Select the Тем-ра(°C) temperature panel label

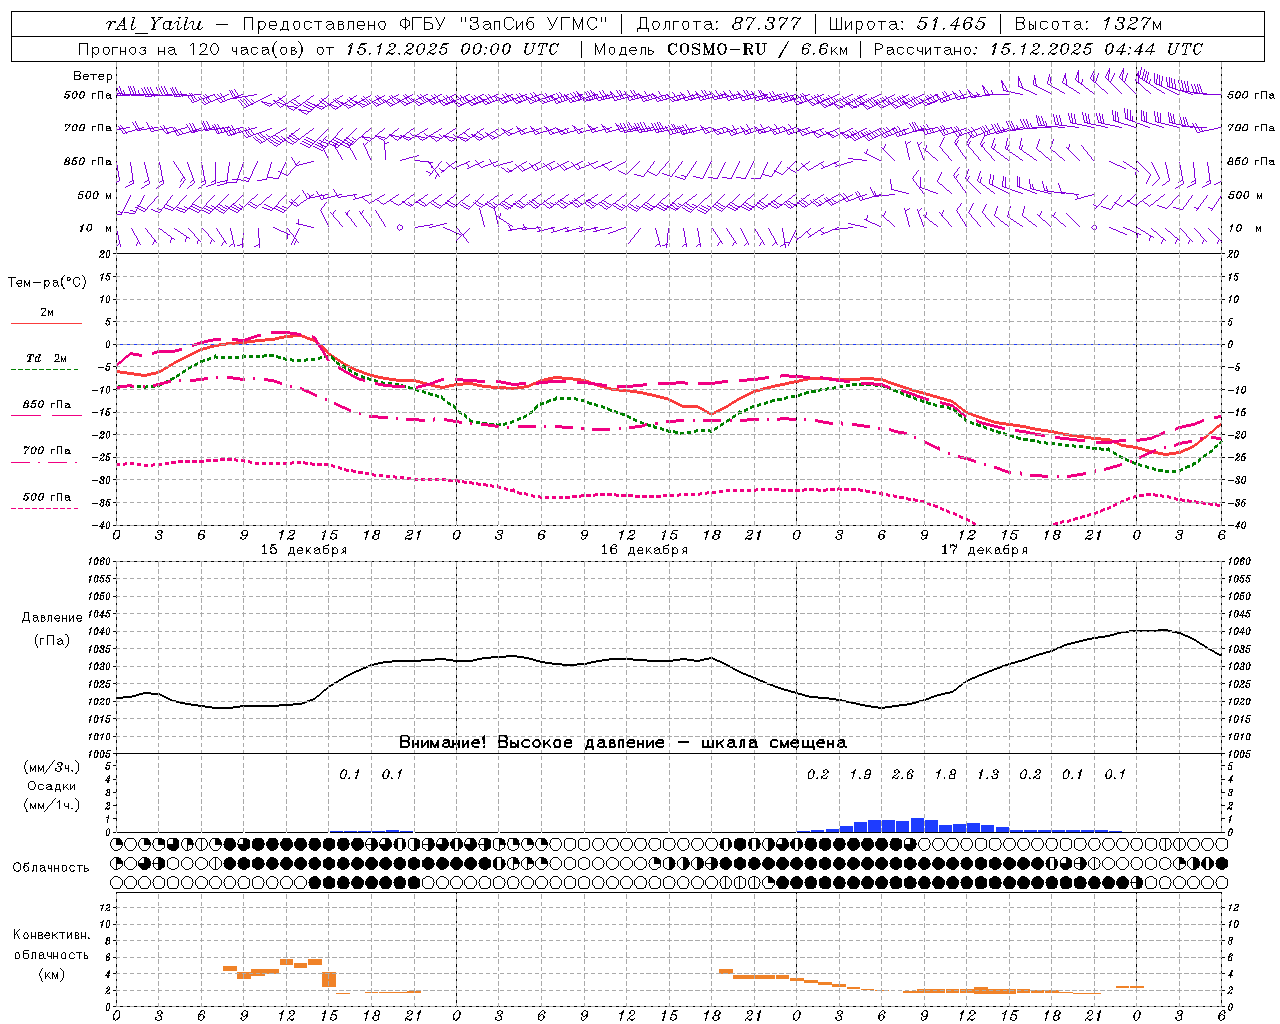pos(47,282)
